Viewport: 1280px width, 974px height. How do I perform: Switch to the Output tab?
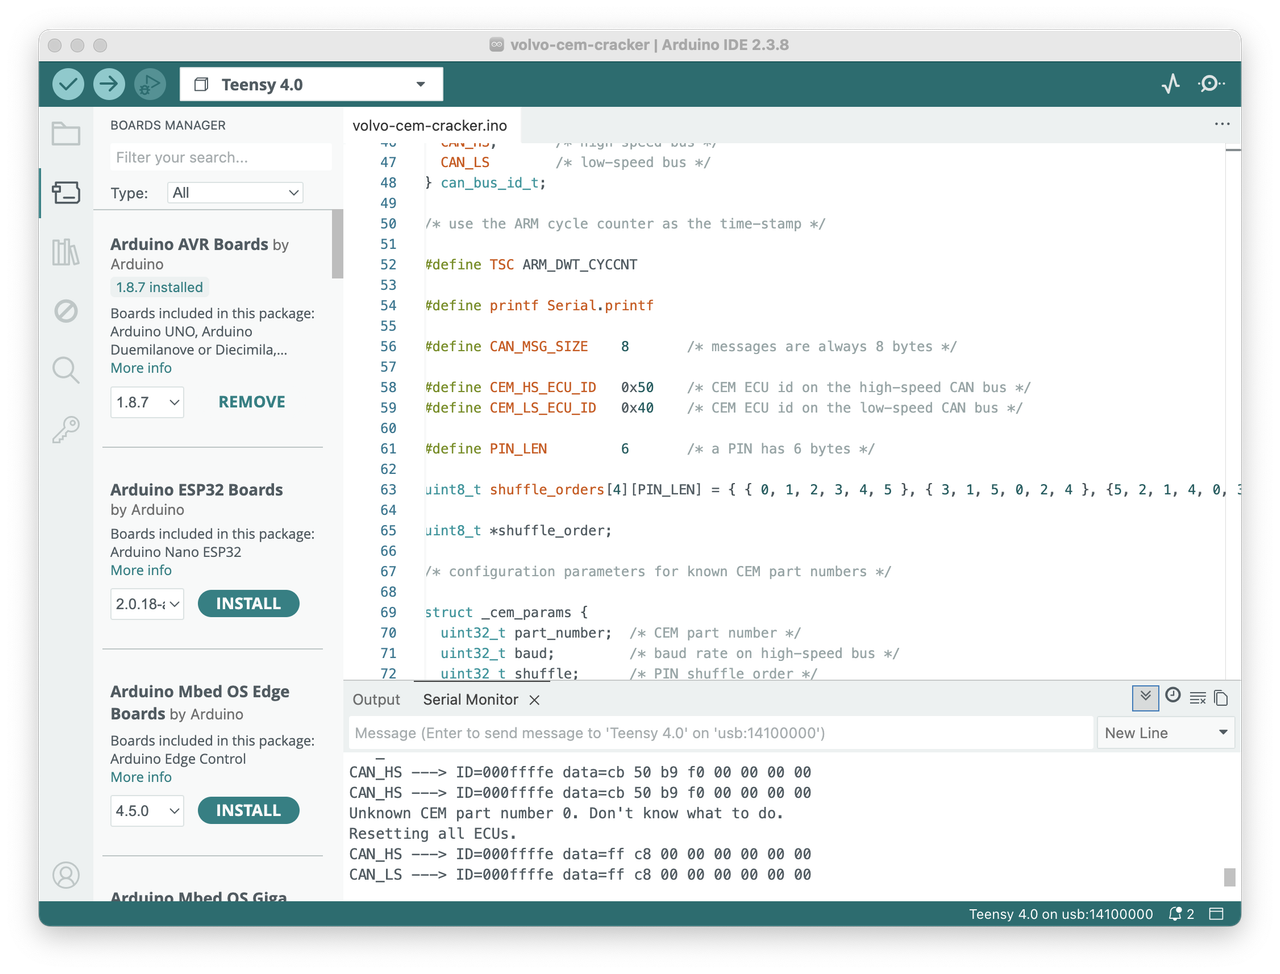point(376,700)
